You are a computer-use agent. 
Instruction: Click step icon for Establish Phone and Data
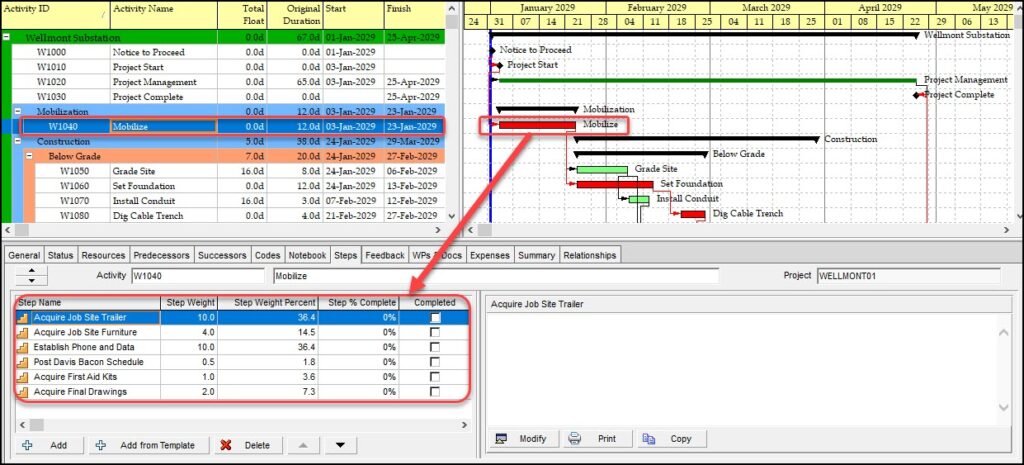point(24,347)
